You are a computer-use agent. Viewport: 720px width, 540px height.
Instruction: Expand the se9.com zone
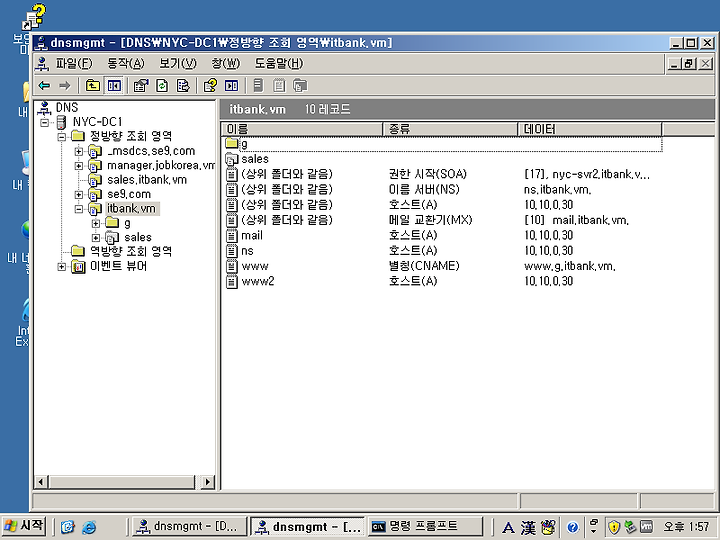click(x=79, y=194)
